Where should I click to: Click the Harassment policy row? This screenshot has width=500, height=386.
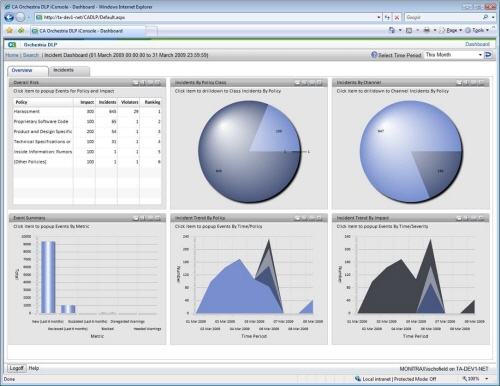click(87, 112)
